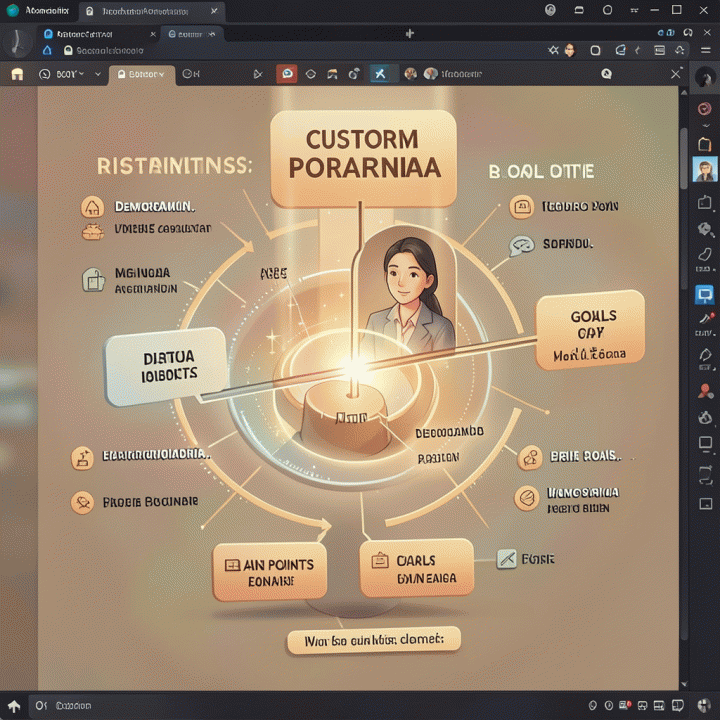Click the last globe icon in the bottom bar

coord(703,705)
